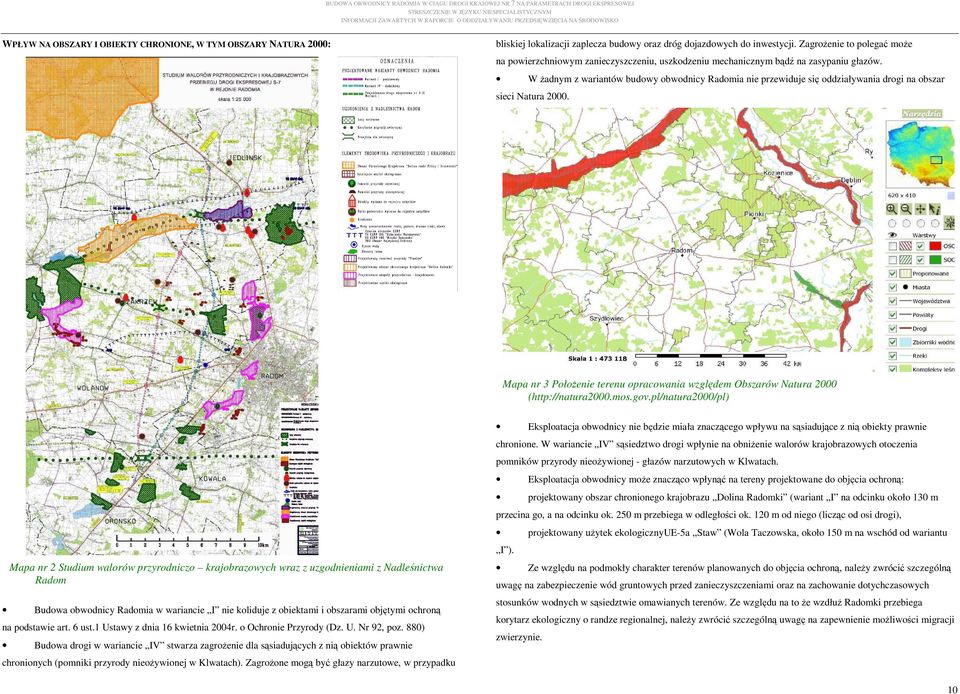Image resolution: width=960 pixels, height=694 pixels.
Task: Click the green SOC color swatch
Action: 936,259
